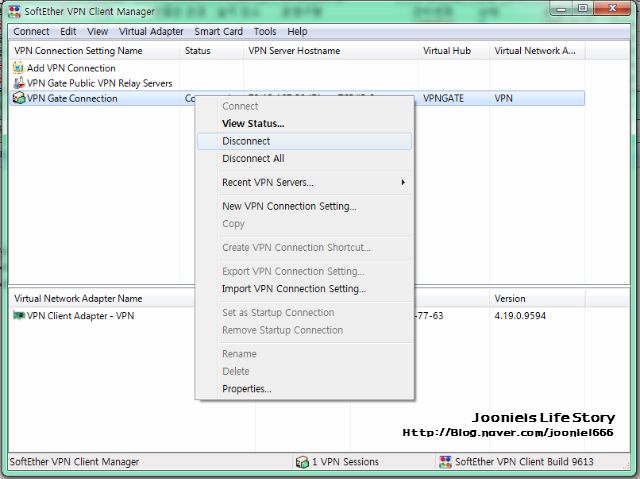Click the VPN Gate Connection row icon
Viewport: 640px width, 479px height.
(x=19, y=98)
